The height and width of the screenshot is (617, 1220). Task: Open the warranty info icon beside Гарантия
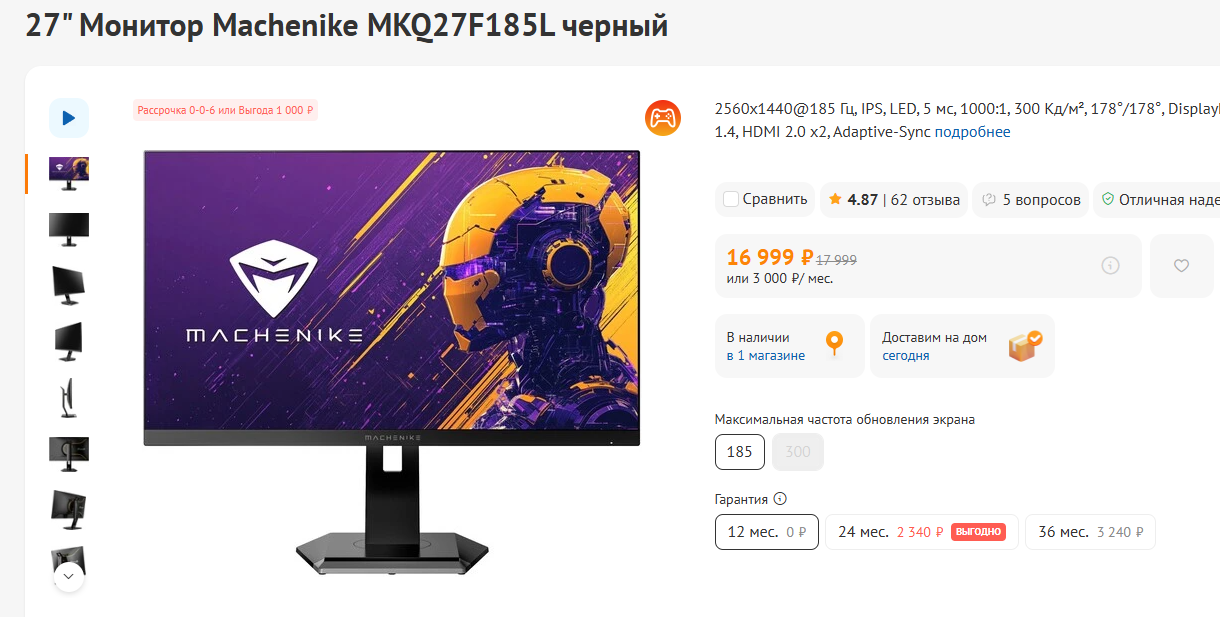[781, 499]
